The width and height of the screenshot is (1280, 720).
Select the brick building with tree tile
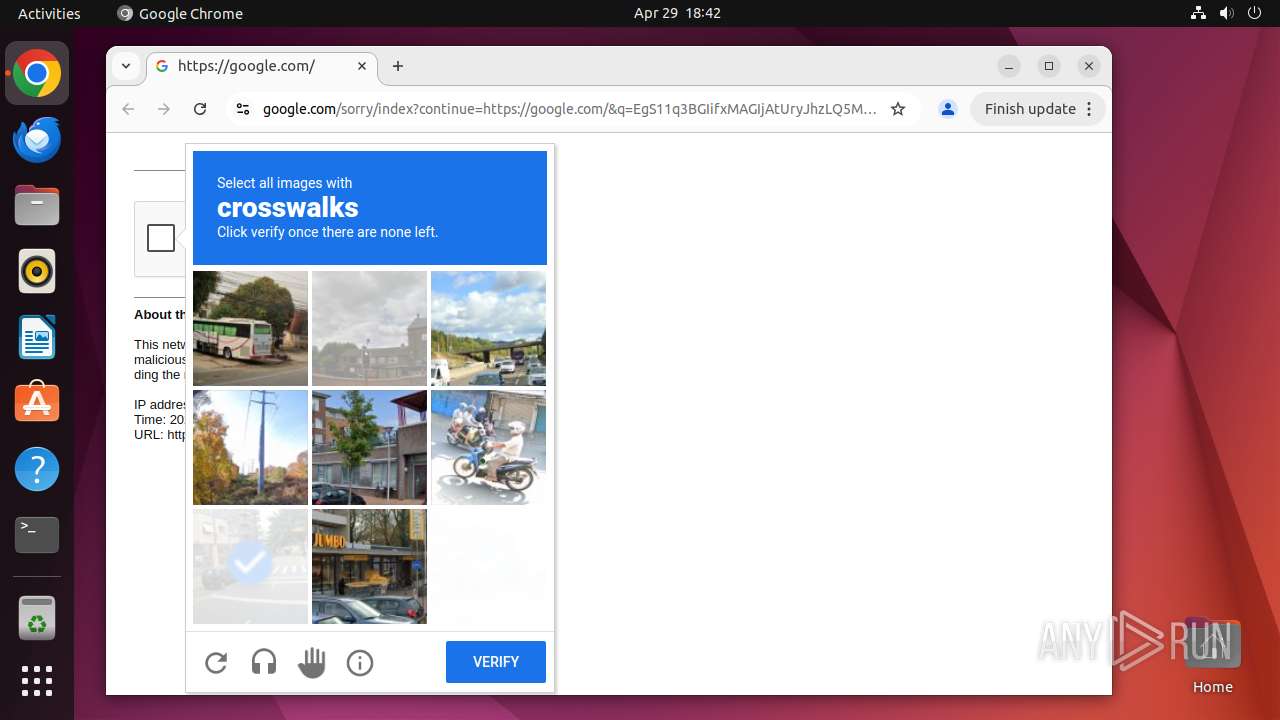[369, 447]
